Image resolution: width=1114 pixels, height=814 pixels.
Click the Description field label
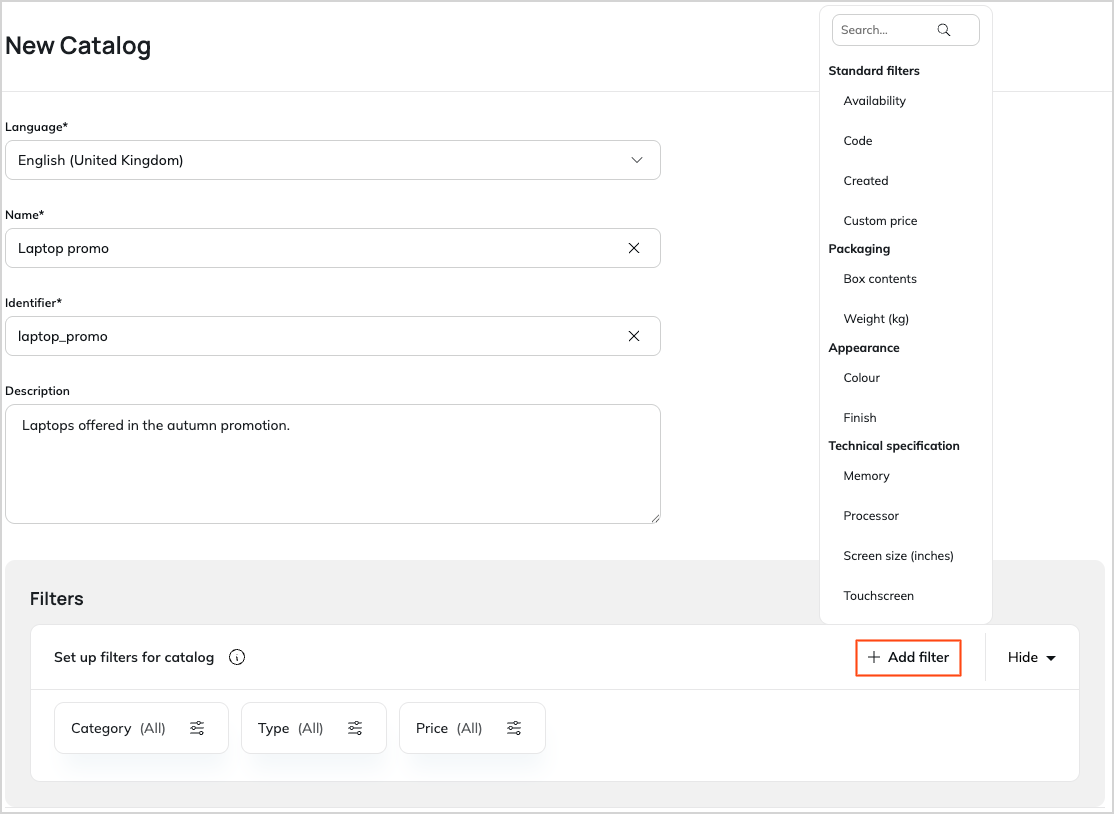(x=37, y=391)
